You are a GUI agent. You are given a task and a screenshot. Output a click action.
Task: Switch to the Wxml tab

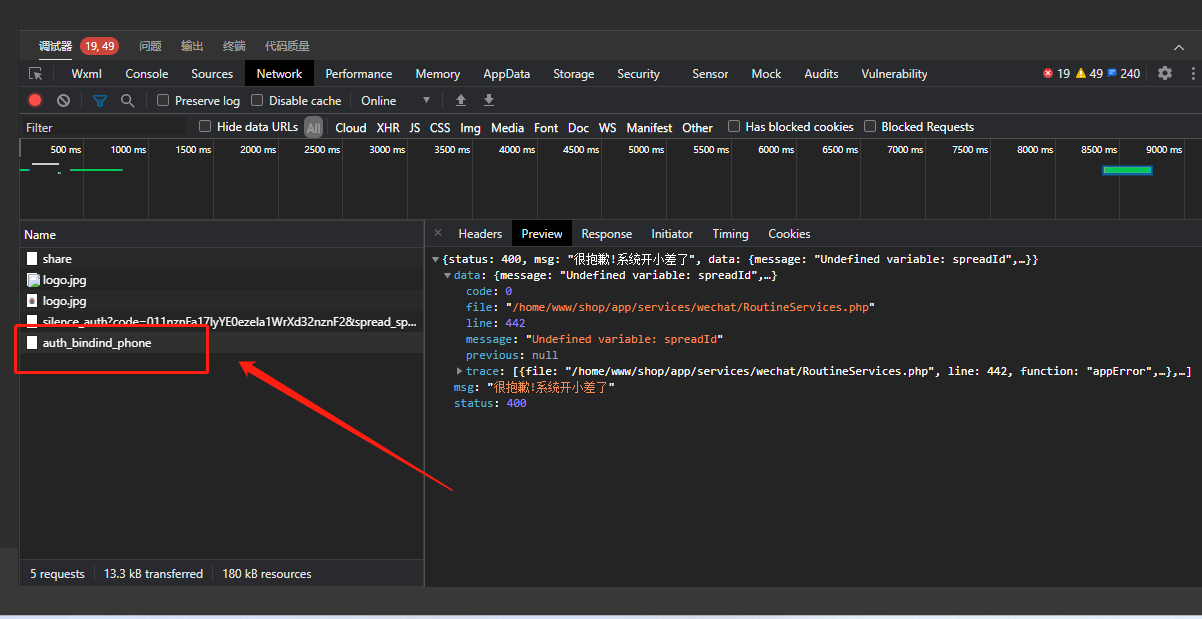point(86,73)
